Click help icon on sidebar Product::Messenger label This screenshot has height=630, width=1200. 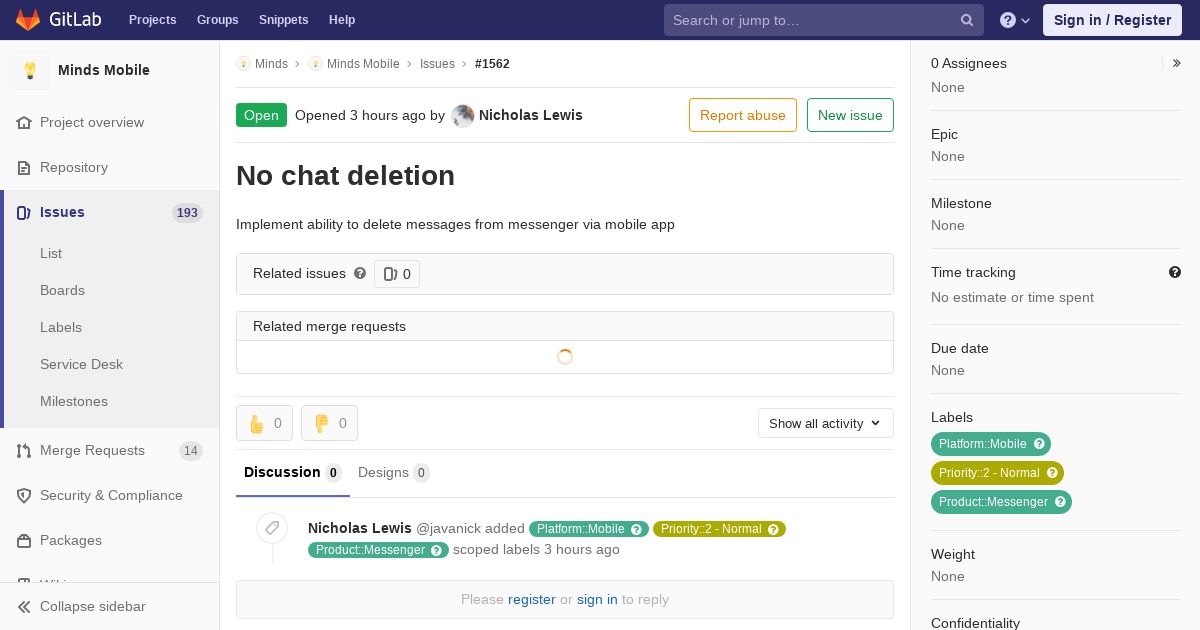point(1060,502)
